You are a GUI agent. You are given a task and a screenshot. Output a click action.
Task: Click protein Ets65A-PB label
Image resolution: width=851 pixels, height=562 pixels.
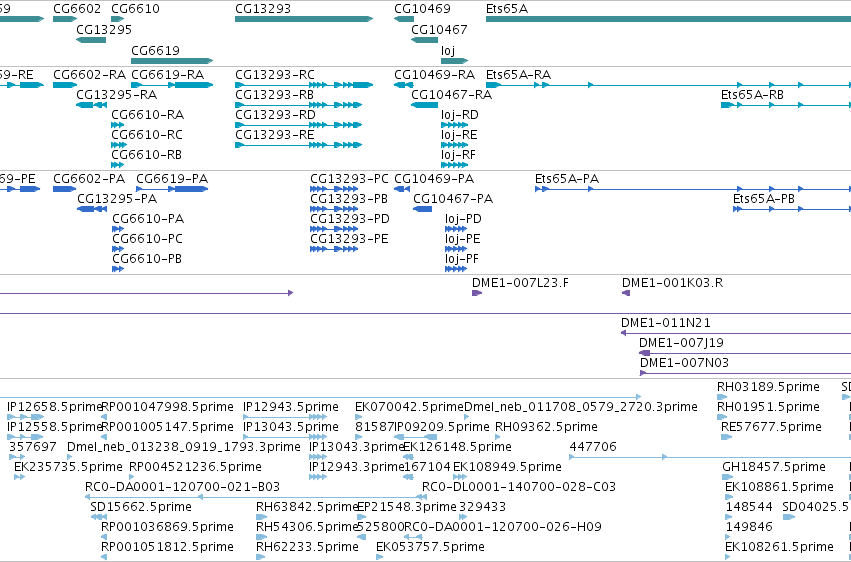[x=764, y=199]
